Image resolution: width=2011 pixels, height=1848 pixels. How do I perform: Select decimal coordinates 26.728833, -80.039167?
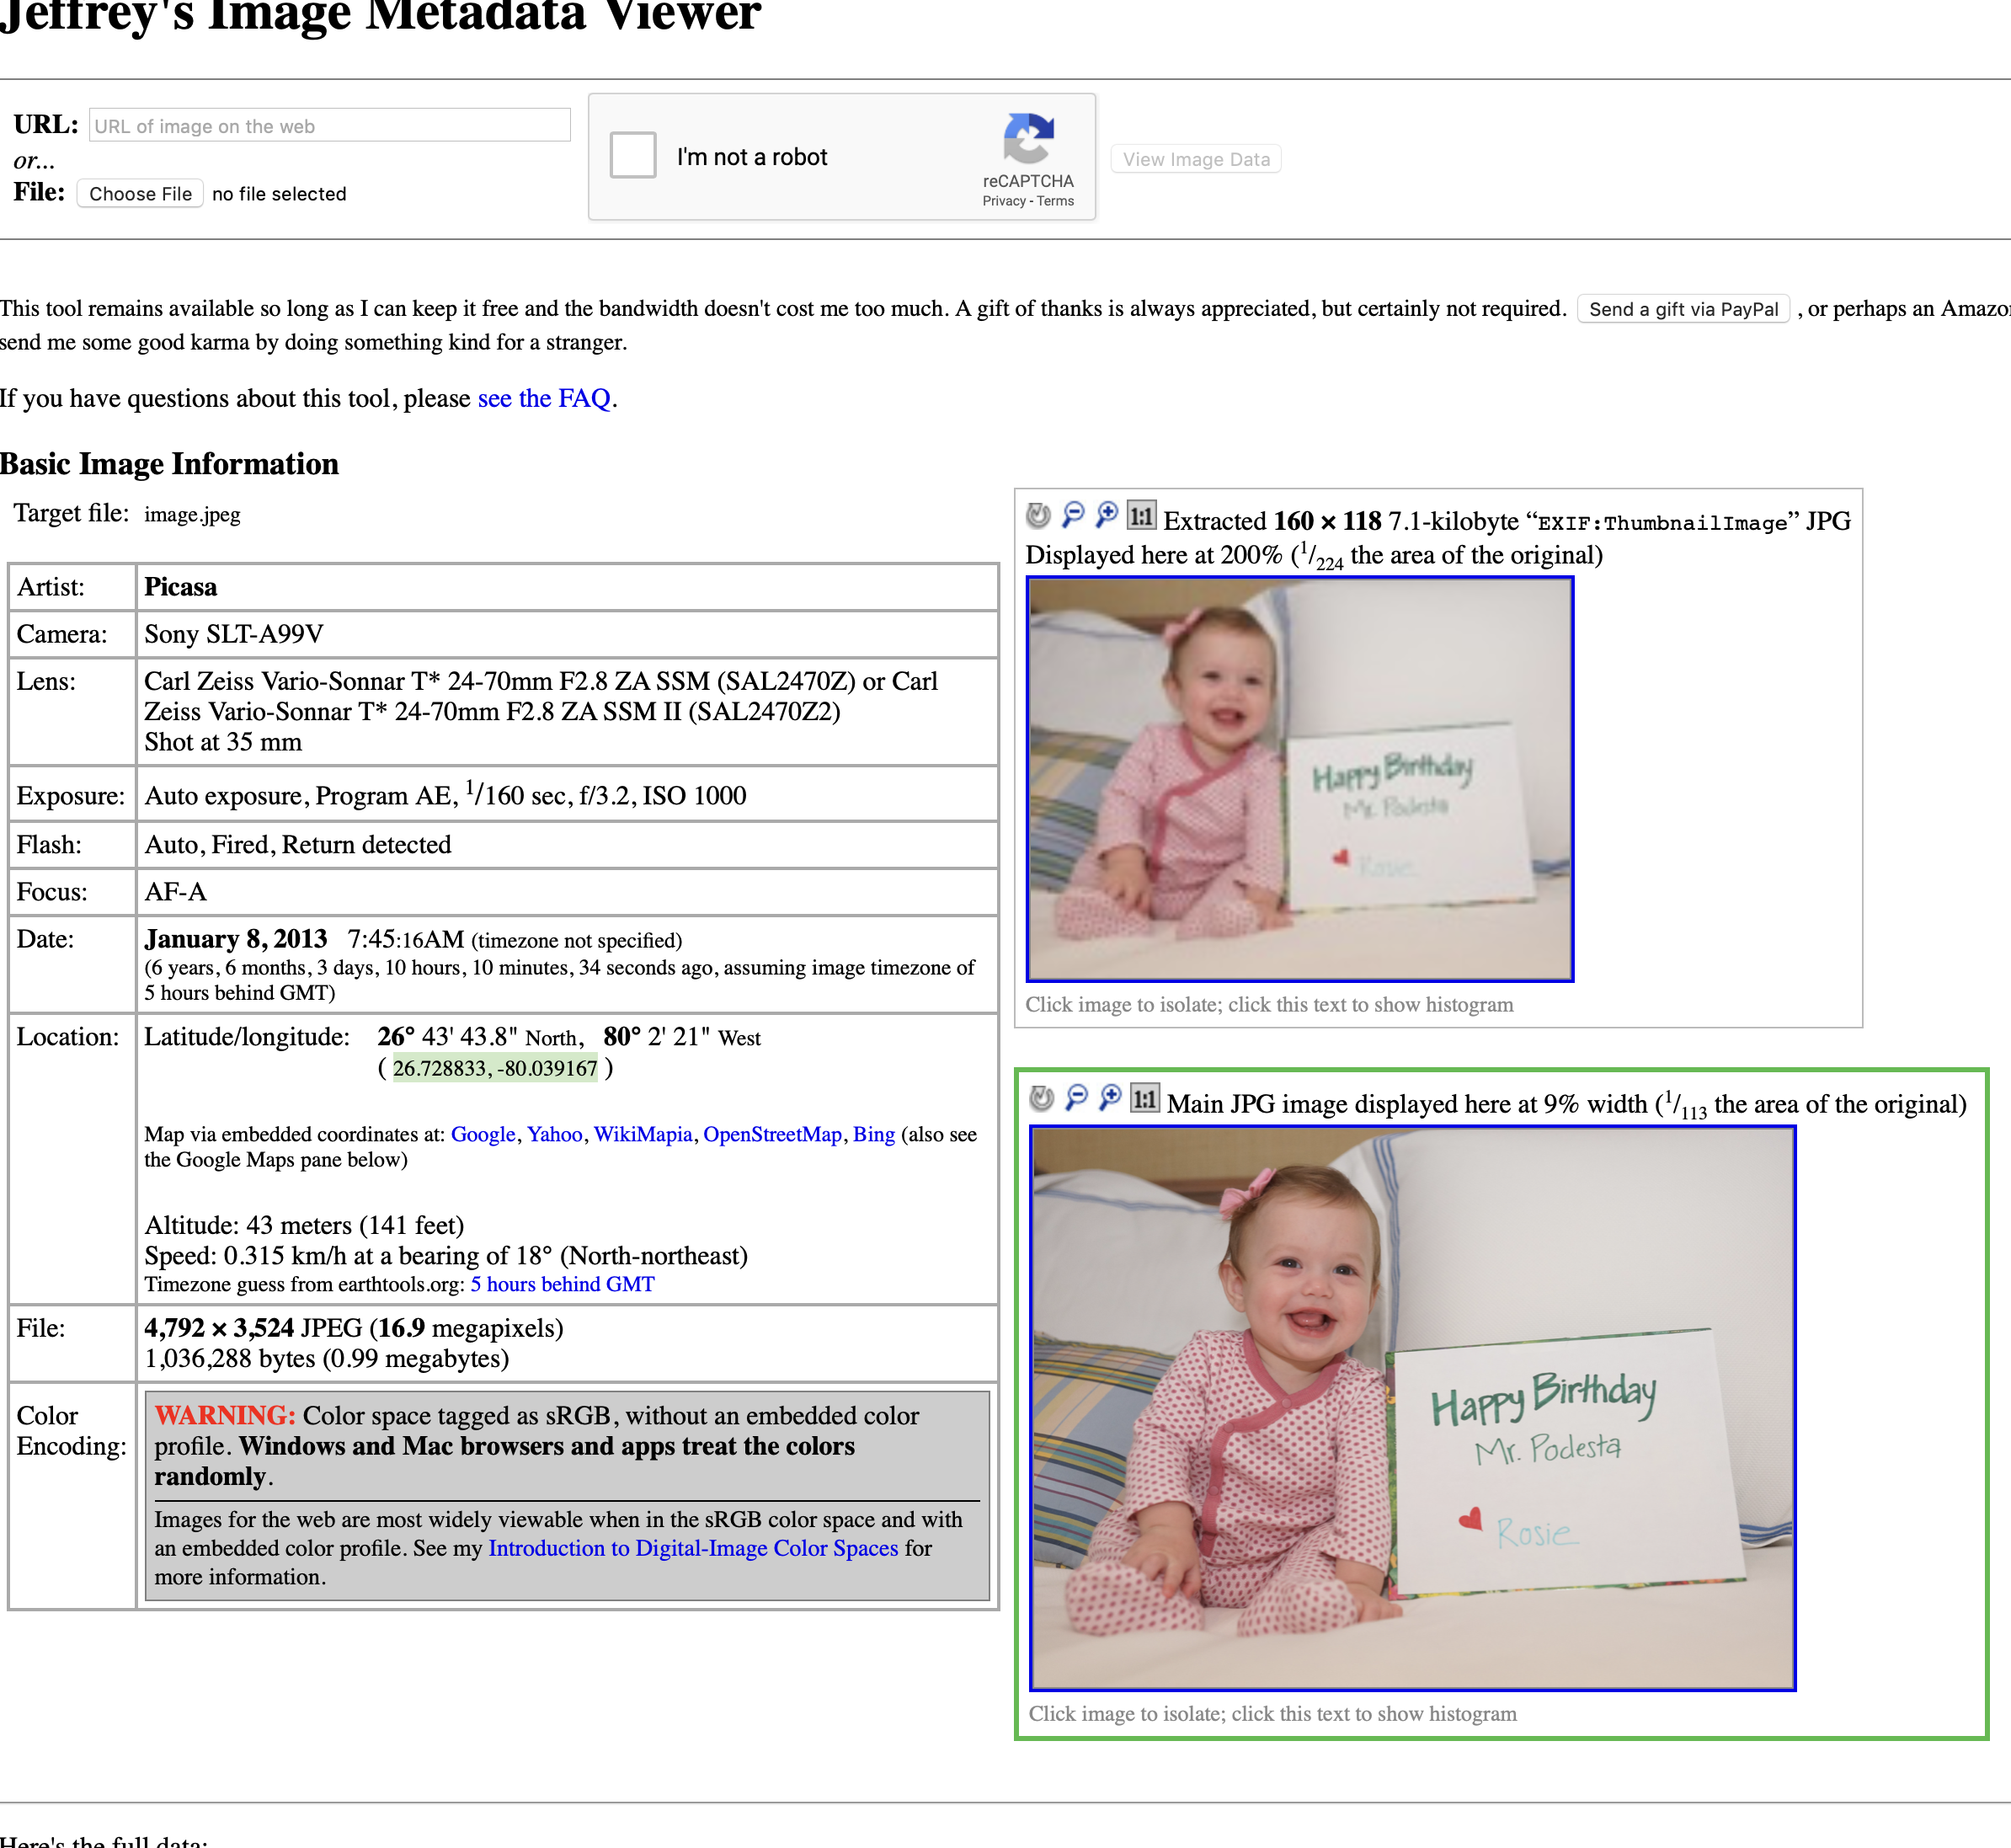click(495, 1068)
